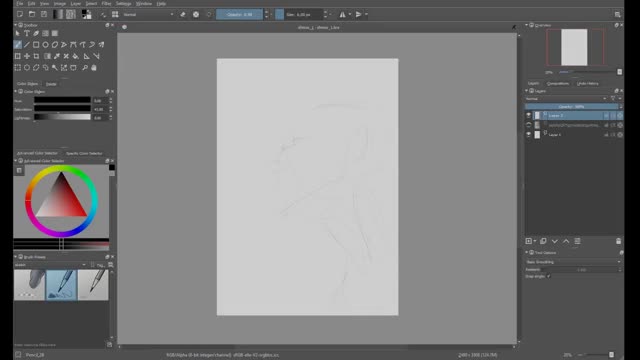This screenshot has height=360, width=640.
Task: Open the toolbar blending mode dropdown
Action: (148, 14)
